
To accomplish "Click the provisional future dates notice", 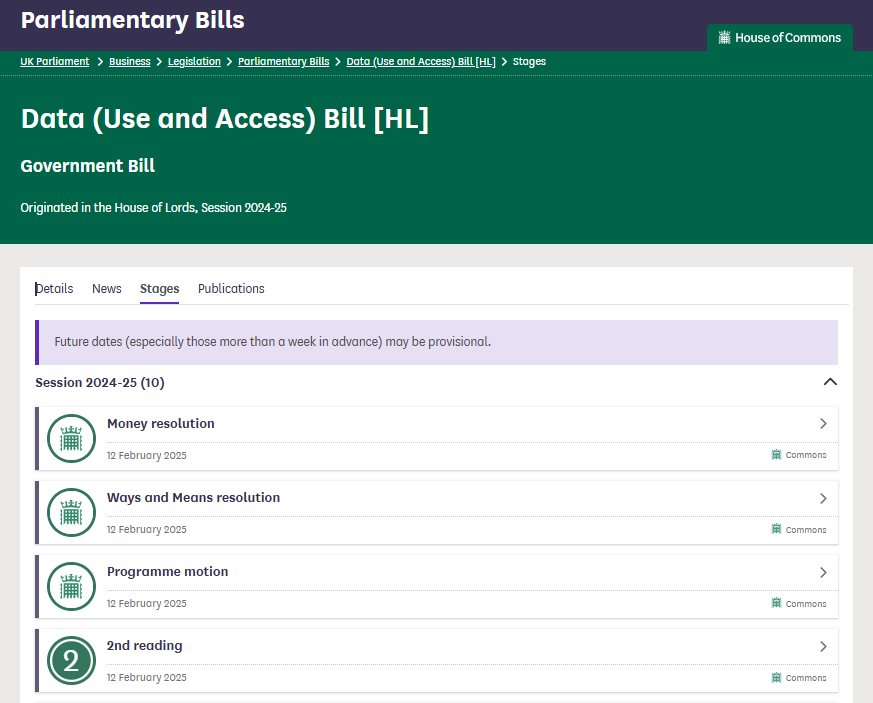I will (436, 342).
